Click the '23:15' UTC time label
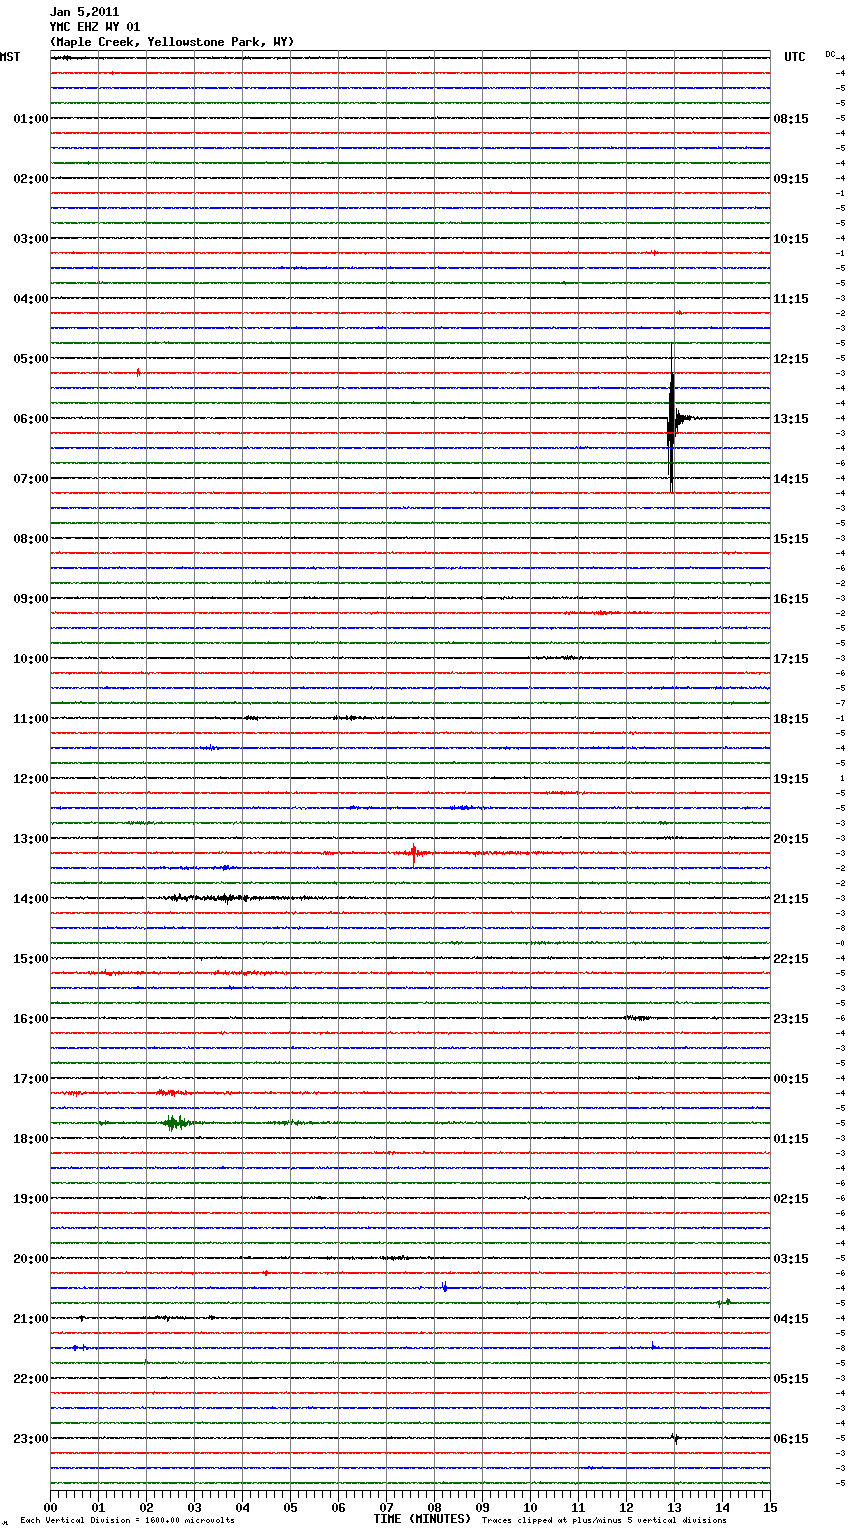The height and width of the screenshot is (1534, 850). (x=791, y=1019)
